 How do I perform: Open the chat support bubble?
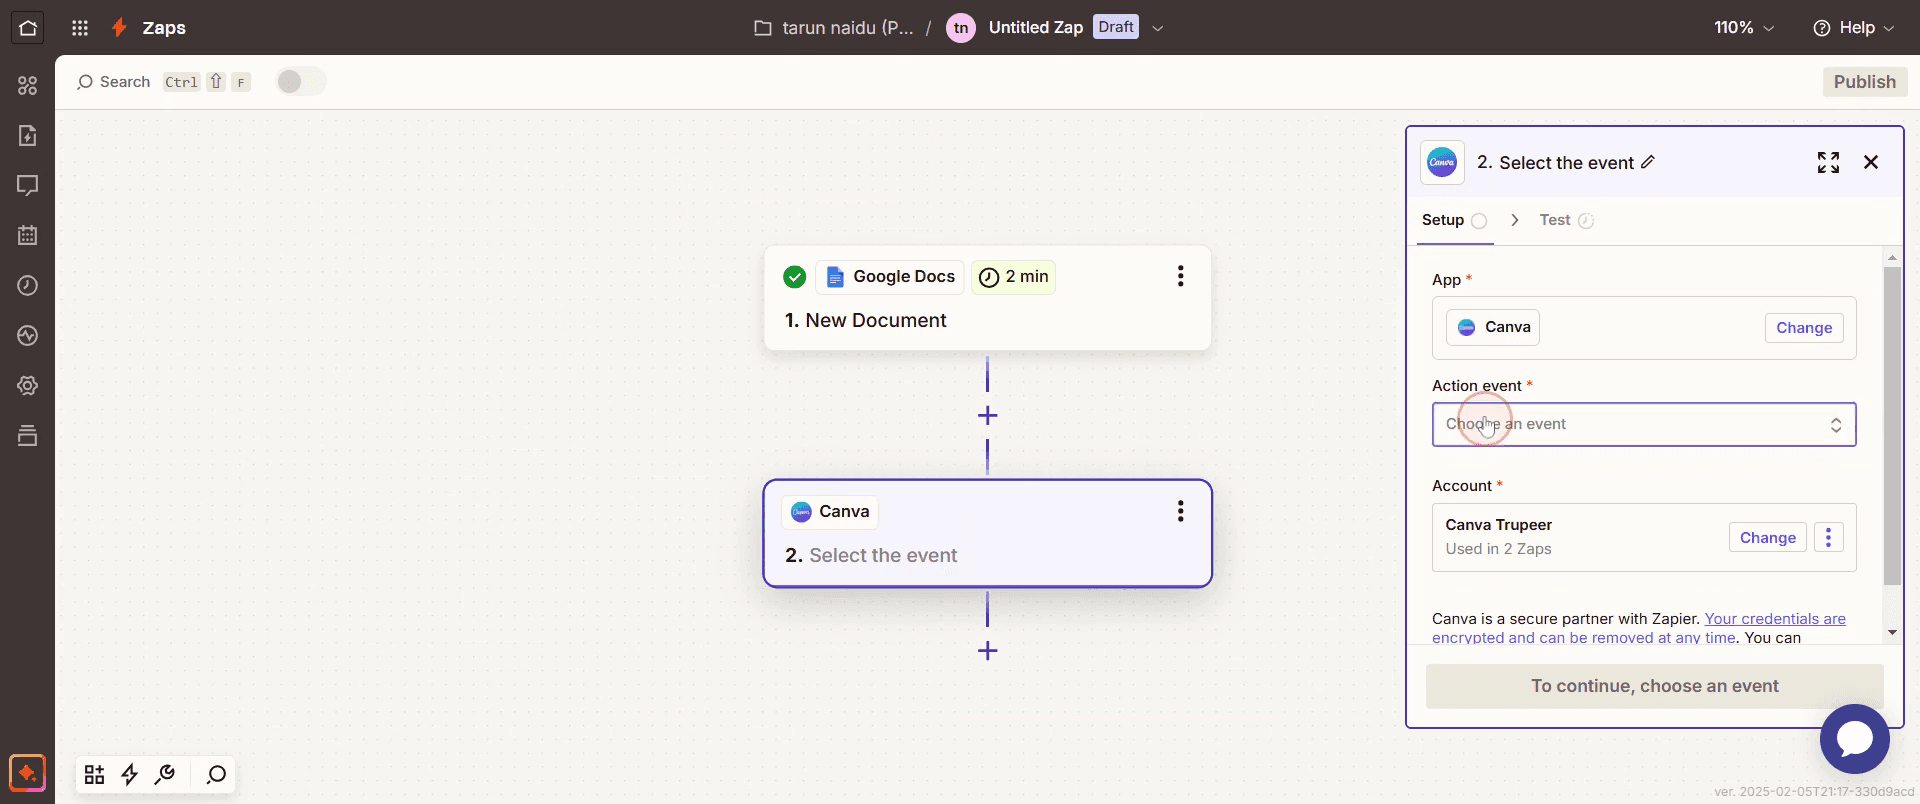tap(1854, 739)
